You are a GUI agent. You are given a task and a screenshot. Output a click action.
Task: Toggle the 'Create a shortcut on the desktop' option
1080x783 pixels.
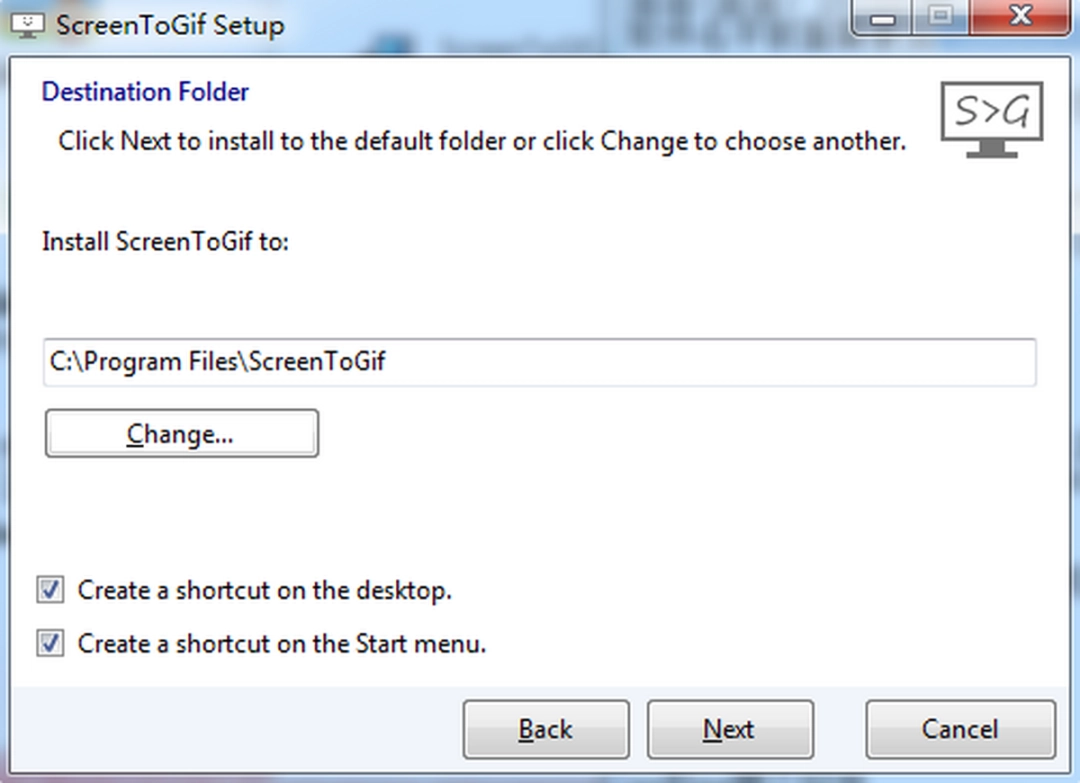click(x=50, y=590)
